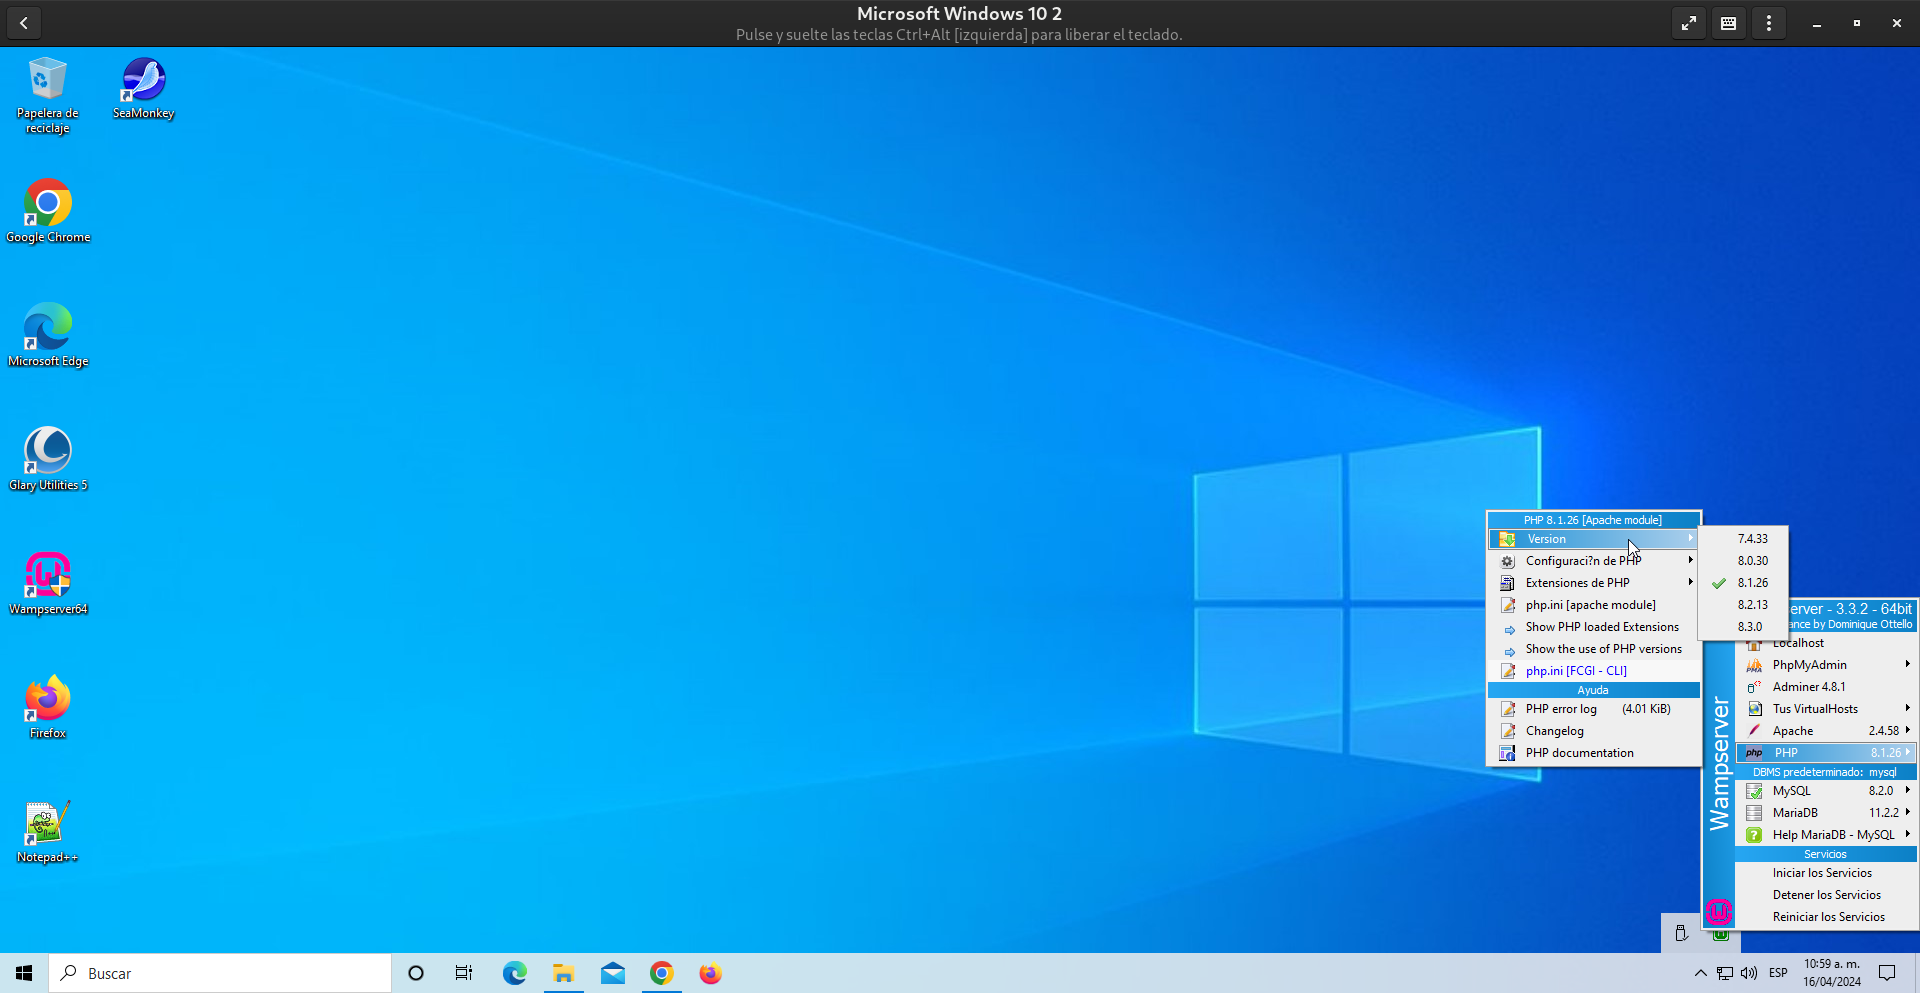This screenshot has width=1920, height=993.
Task: Click the Mail icon in the taskbar
Action: pyautogui.click(x=613, y=973)
